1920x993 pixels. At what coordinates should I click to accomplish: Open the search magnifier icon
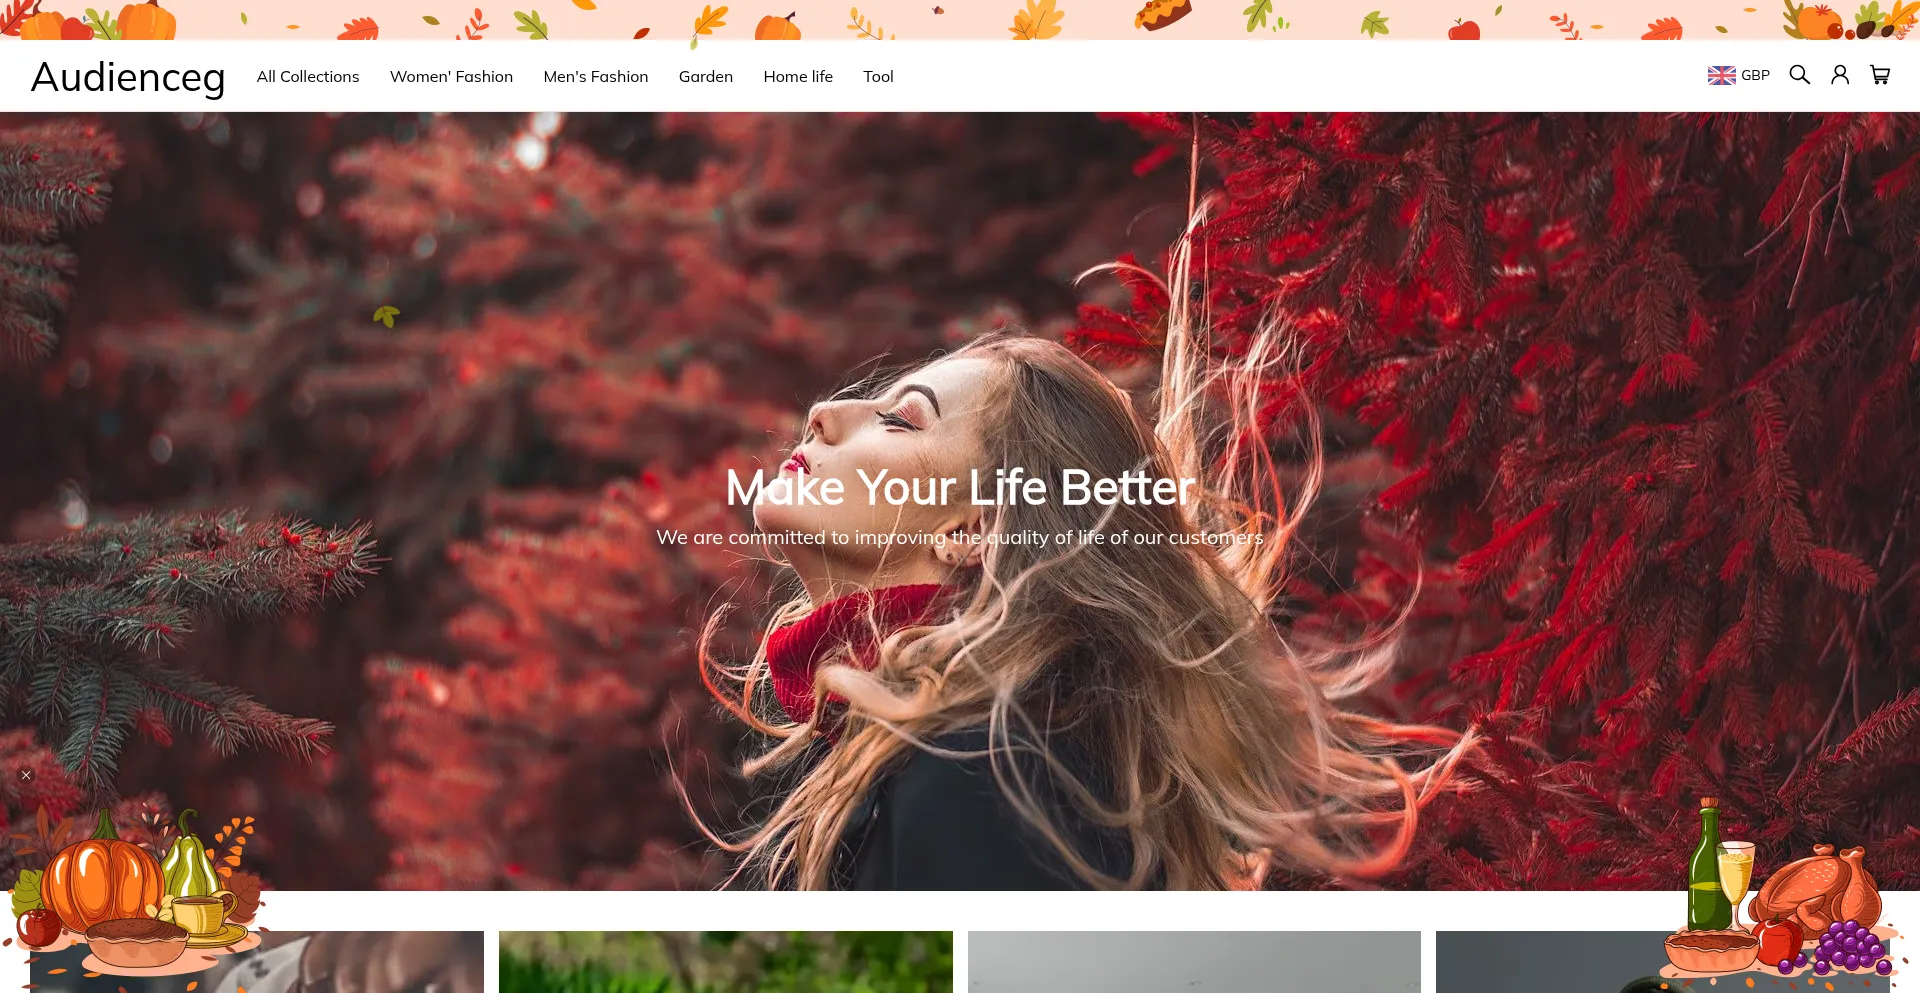click(1799, 75)
